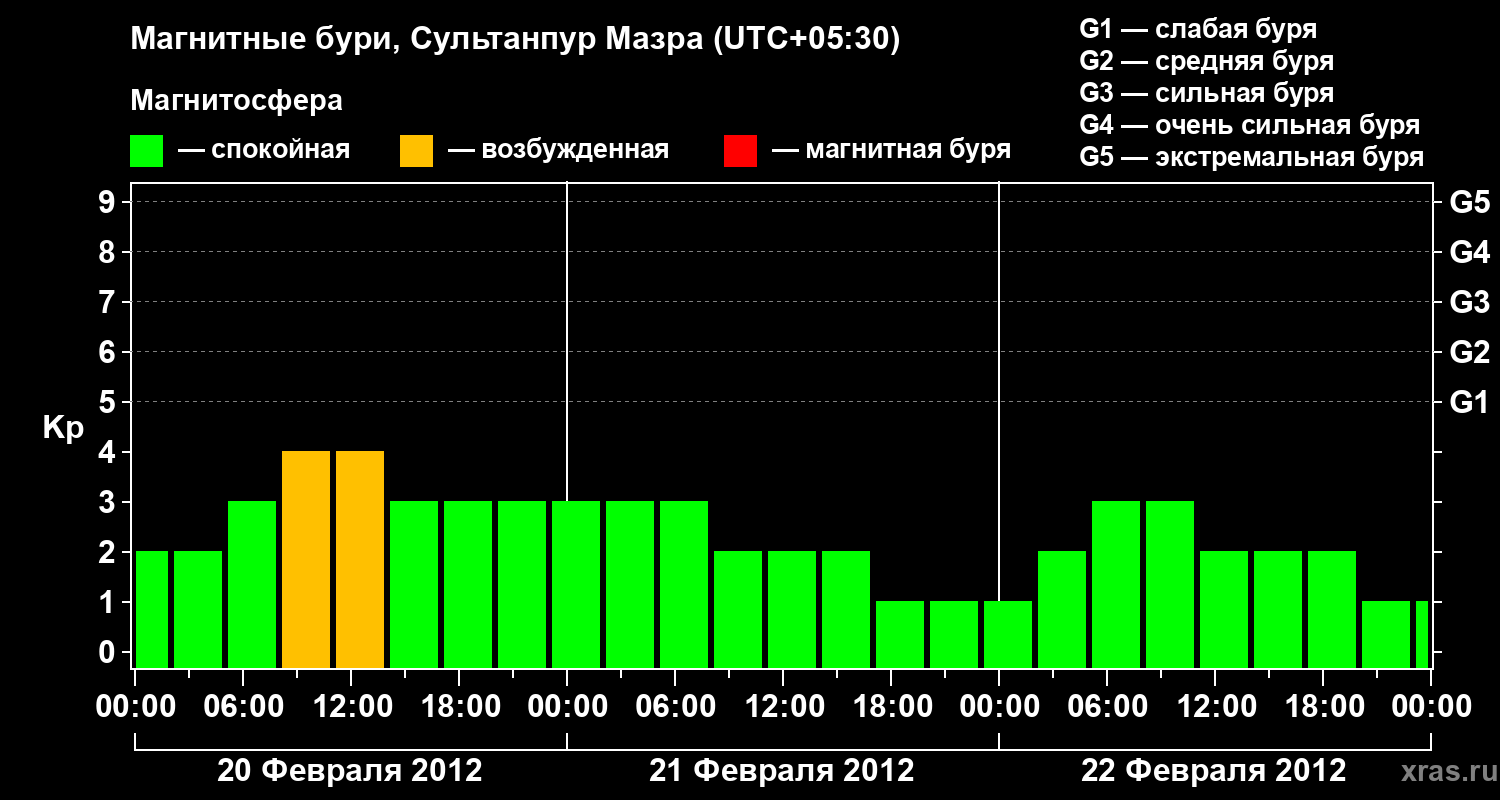Click the '18:00' time label for 22 February
1500x800 pixels.
pos(1323,706)
